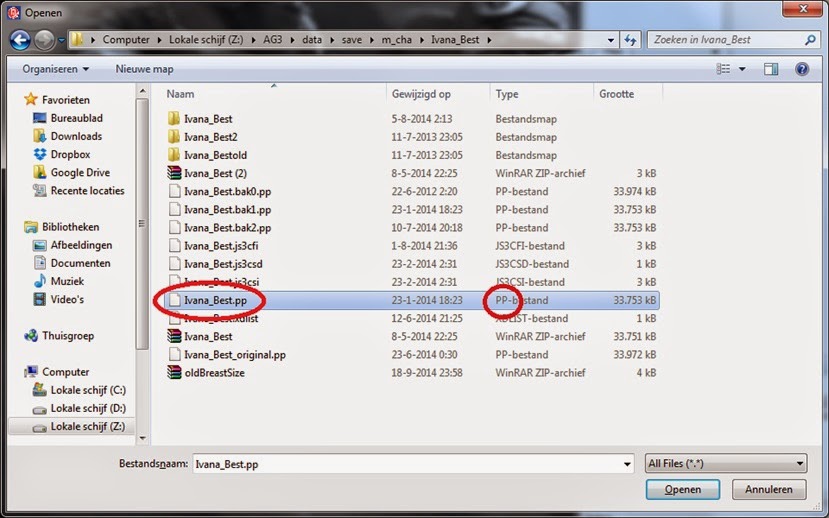The width and height of the screenshot is (829, 518).
Task: Select the 33.751 kB Ivana_Best ZIP archive
Action: click(208, 336)
